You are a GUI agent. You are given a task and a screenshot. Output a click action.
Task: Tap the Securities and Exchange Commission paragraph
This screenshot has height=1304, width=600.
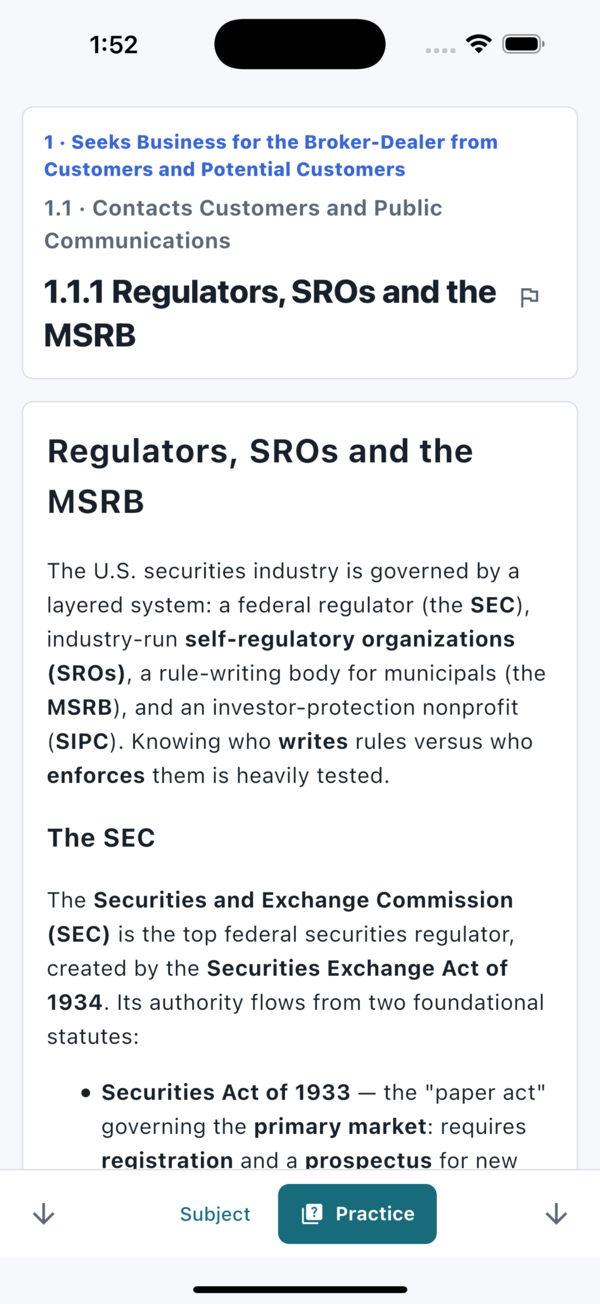pyautogui.click(x=296, y=968)
